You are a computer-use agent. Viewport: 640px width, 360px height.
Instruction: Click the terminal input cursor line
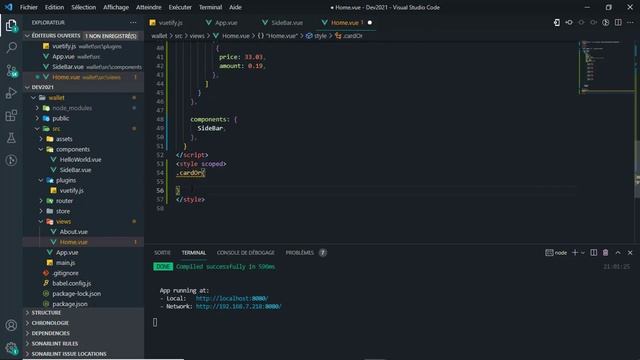(155, 322)
